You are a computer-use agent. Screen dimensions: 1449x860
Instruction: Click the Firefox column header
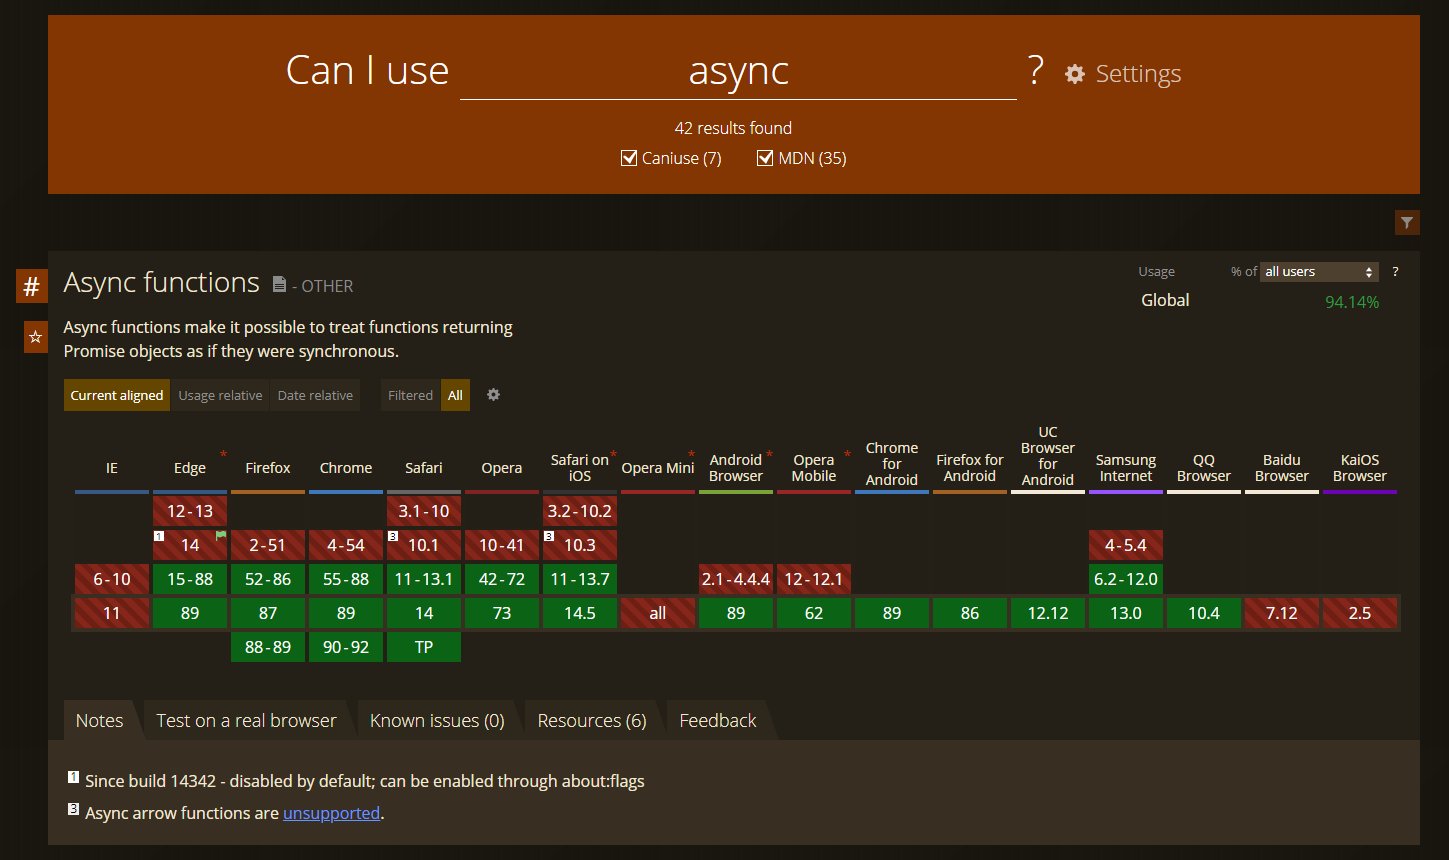point(268,468)
